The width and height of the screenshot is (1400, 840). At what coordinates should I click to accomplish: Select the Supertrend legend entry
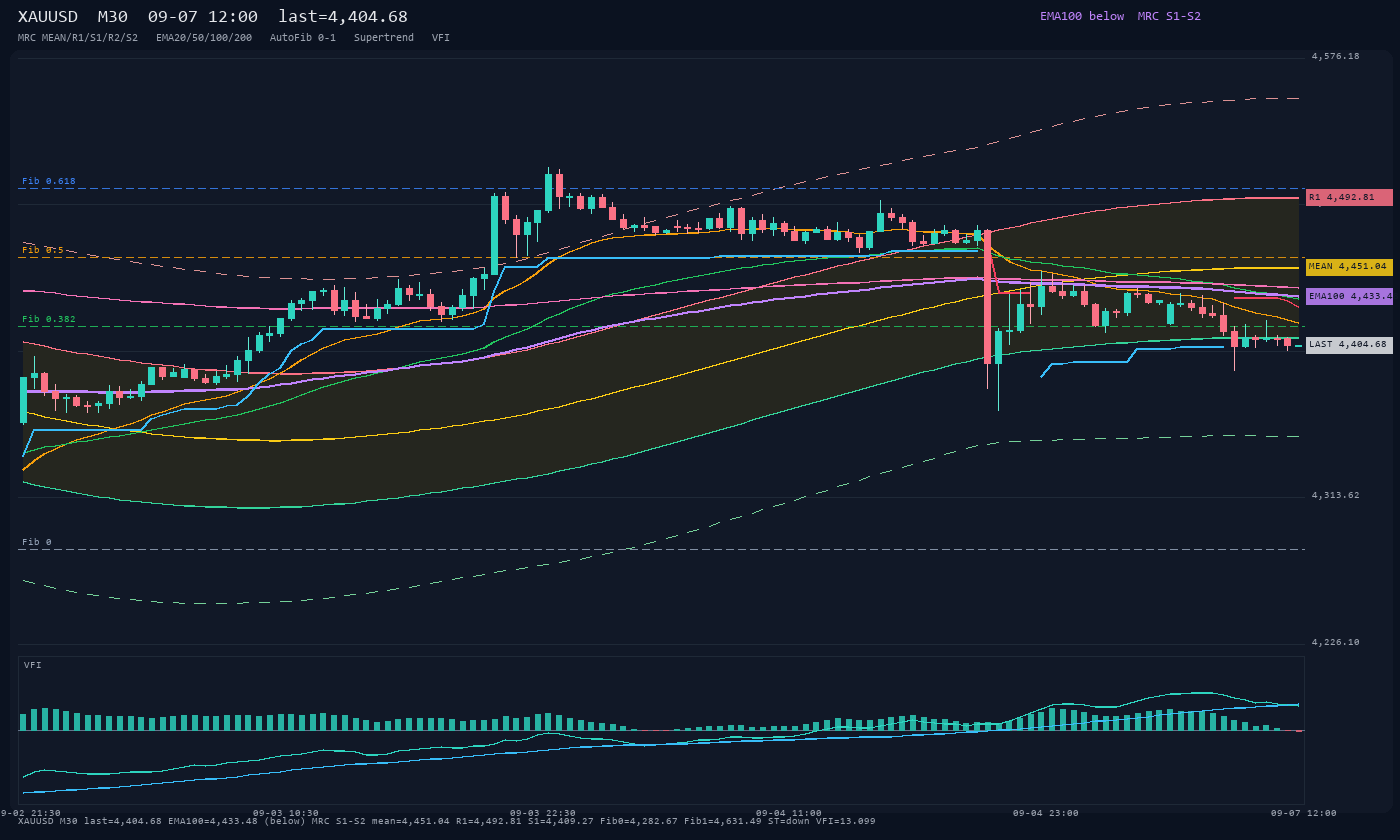[384, 37]
